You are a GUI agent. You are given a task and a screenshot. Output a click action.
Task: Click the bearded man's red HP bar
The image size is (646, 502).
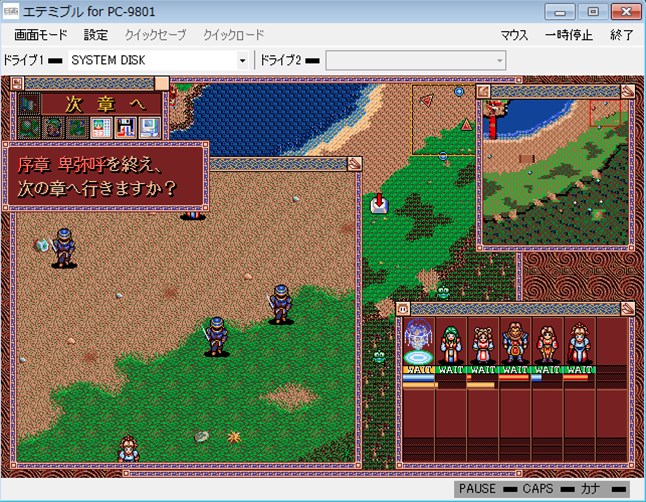pos(515,378)
